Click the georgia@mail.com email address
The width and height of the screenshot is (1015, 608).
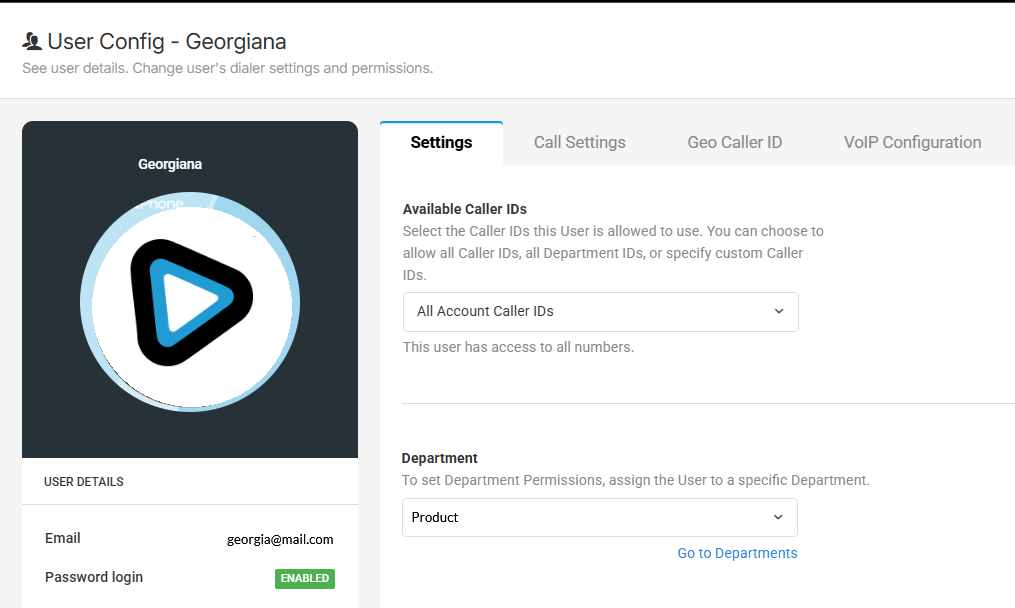tap(280, 539)
